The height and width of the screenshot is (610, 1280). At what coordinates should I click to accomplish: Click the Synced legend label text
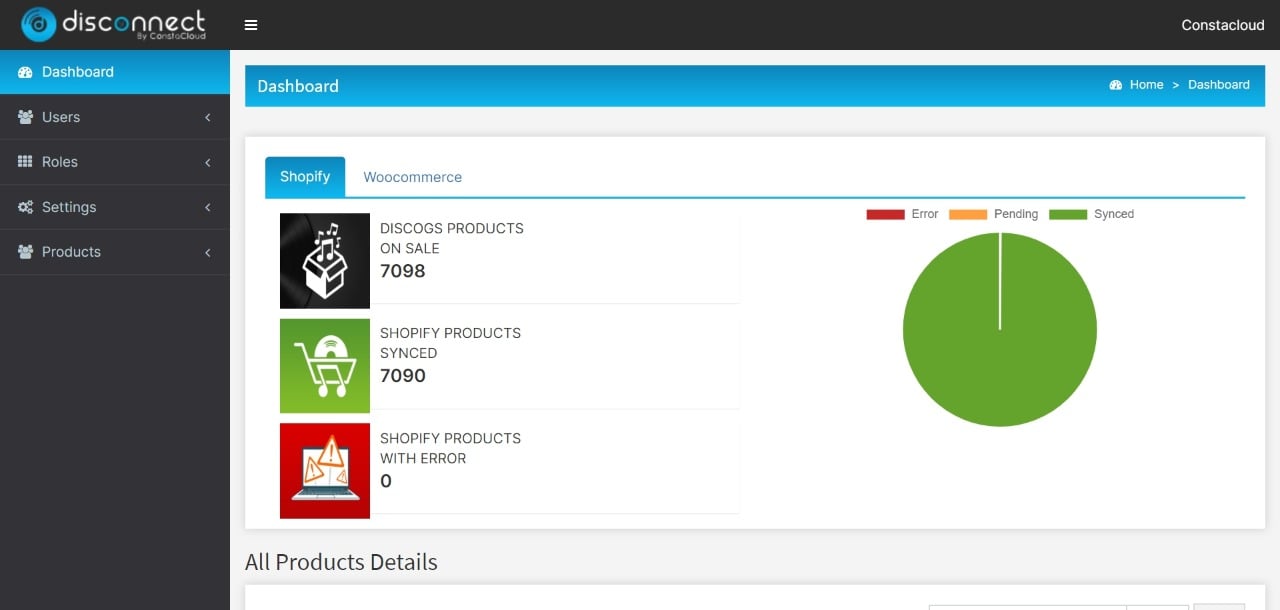point(1114,214)
